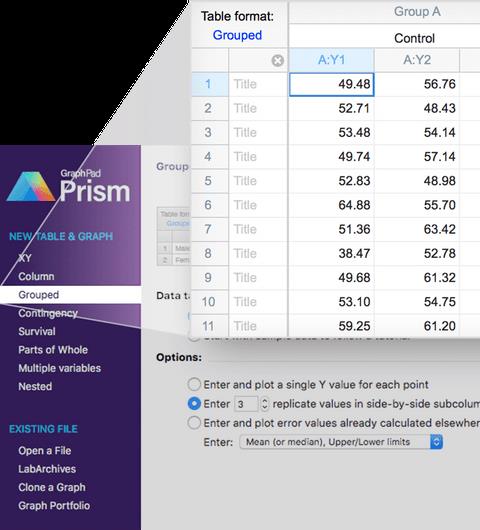480x530 pixels.
Task: Click the cell containing 49.48
Action: tap(332, 84)
